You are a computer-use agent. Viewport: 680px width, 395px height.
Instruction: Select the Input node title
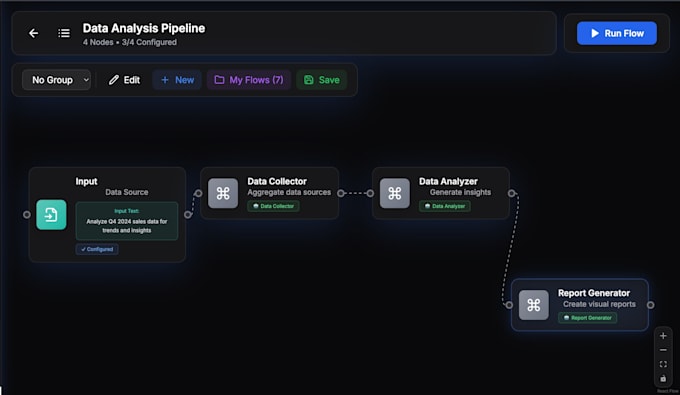[86, 181]
